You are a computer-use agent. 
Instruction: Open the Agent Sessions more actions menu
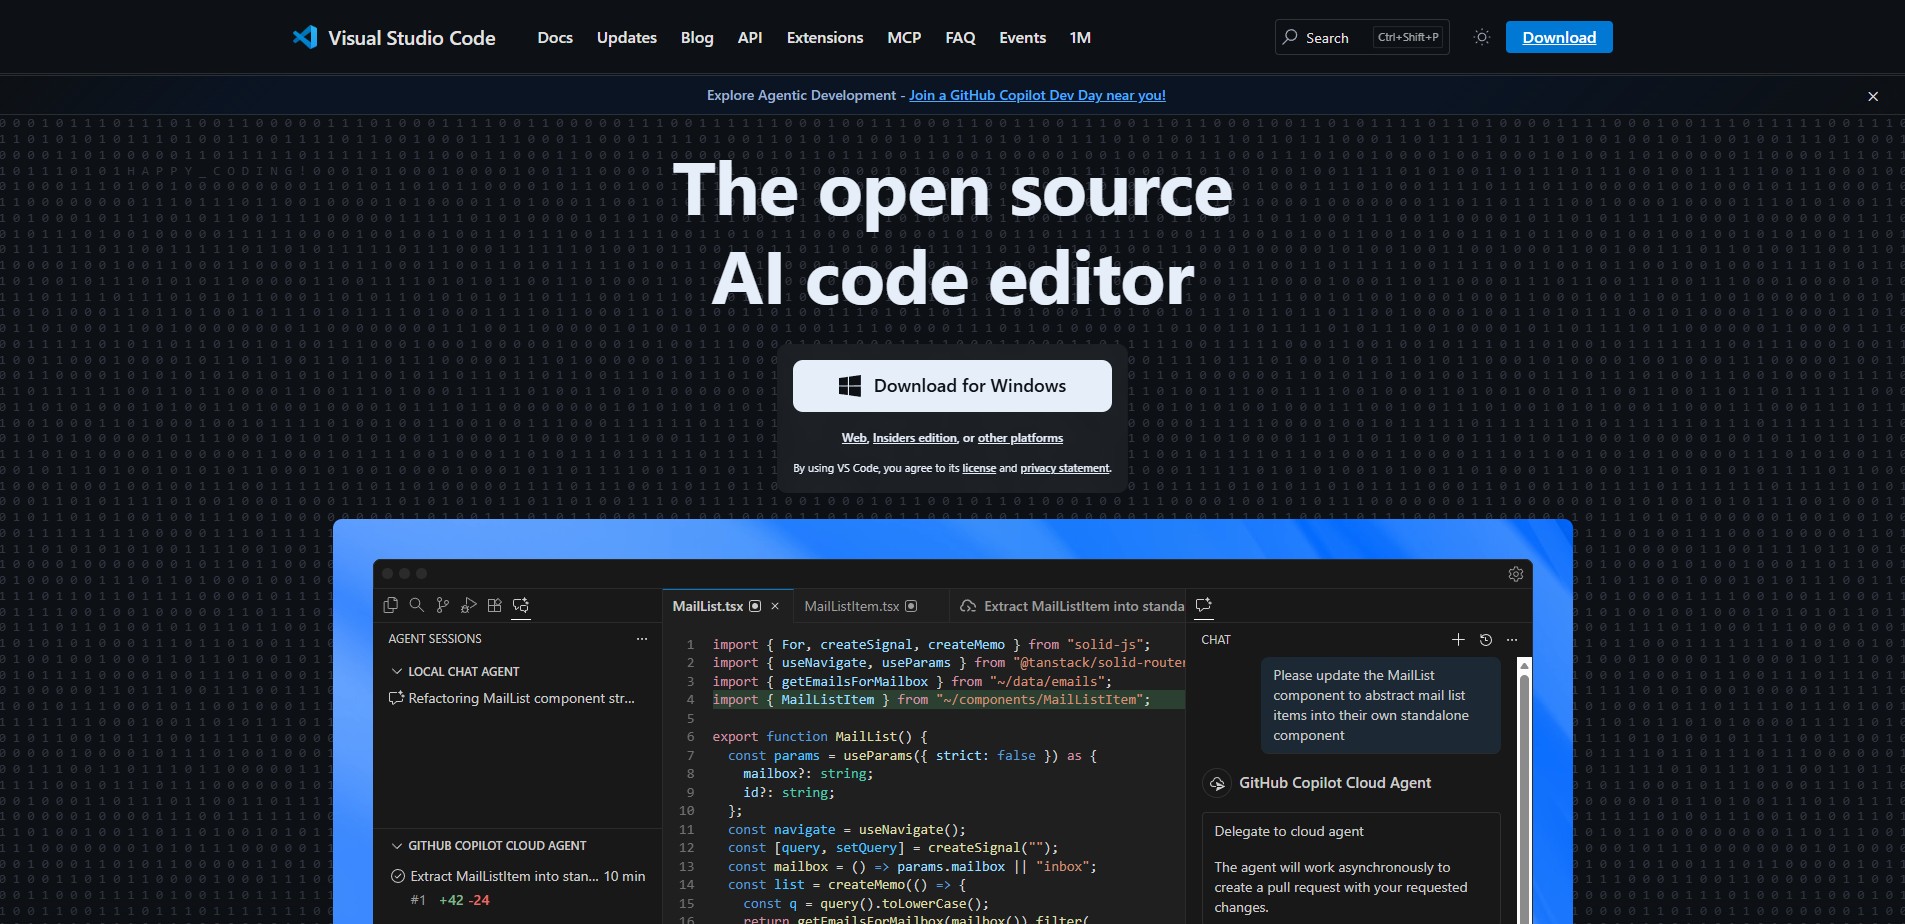point(642,639)
